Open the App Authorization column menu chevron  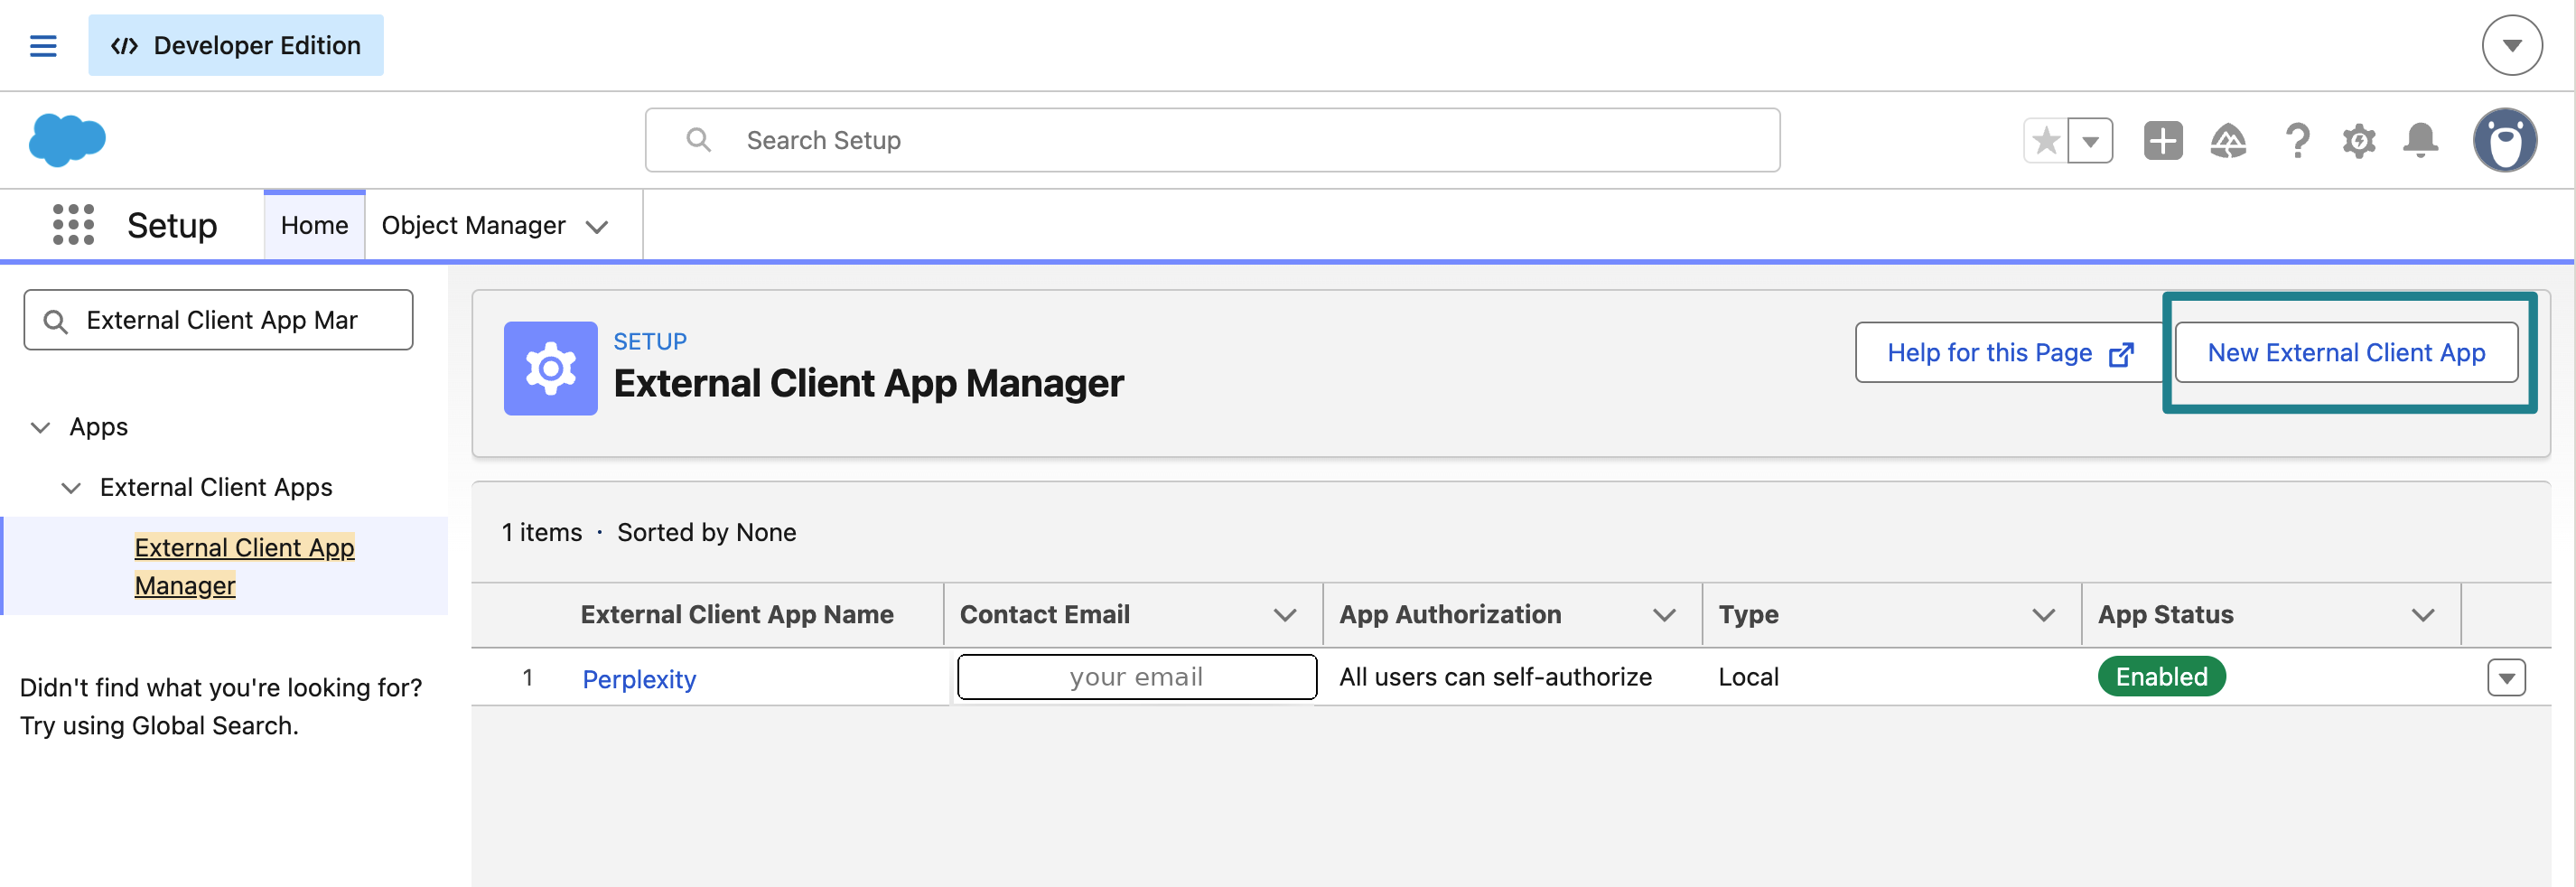click(x=1664, y=615)
